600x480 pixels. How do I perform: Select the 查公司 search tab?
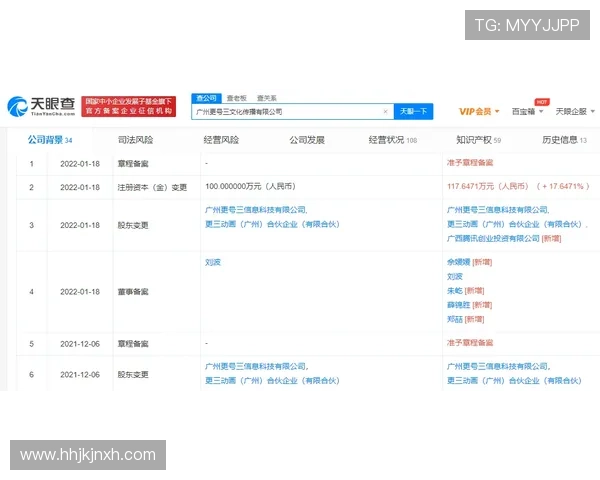click(206, 98)
